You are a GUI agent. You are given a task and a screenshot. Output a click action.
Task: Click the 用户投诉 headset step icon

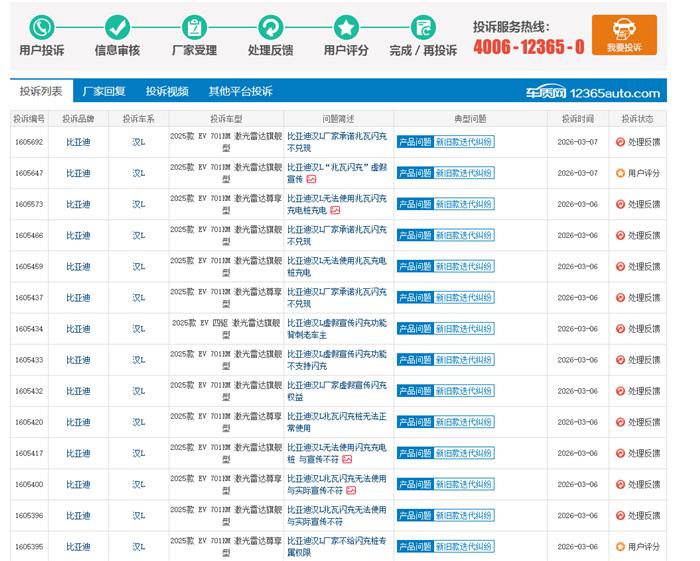click(41, 27)
